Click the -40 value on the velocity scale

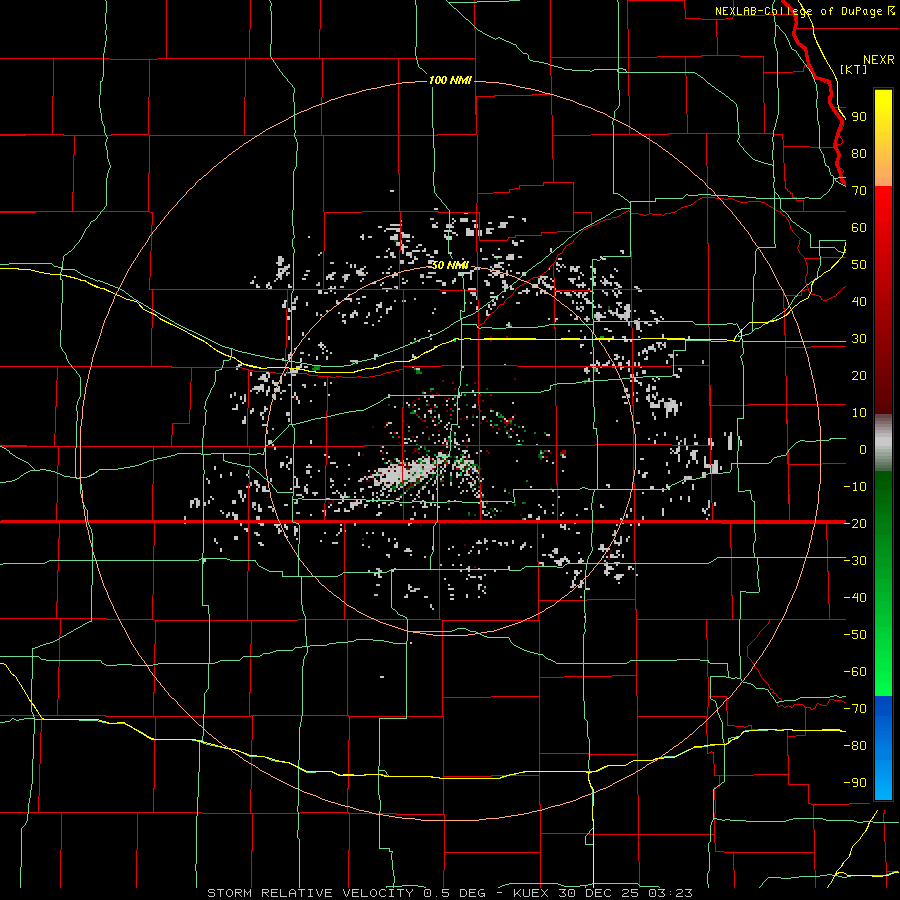(x=855, y=598)
